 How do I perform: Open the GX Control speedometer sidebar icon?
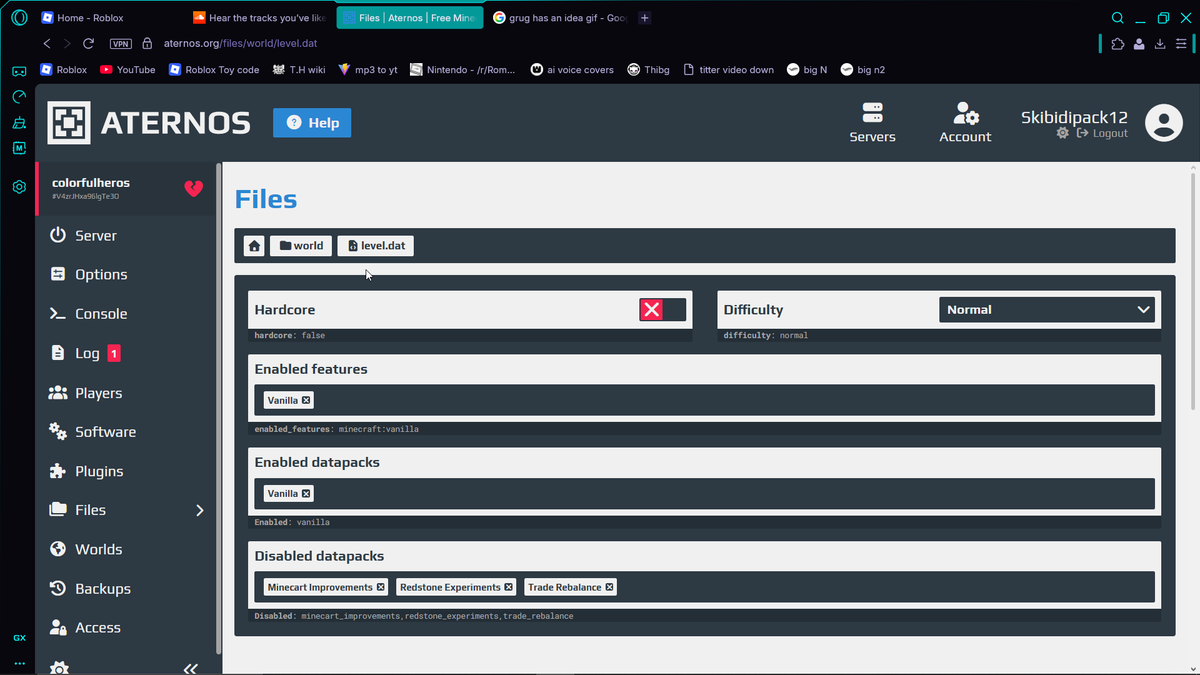[x=19, y=97]
